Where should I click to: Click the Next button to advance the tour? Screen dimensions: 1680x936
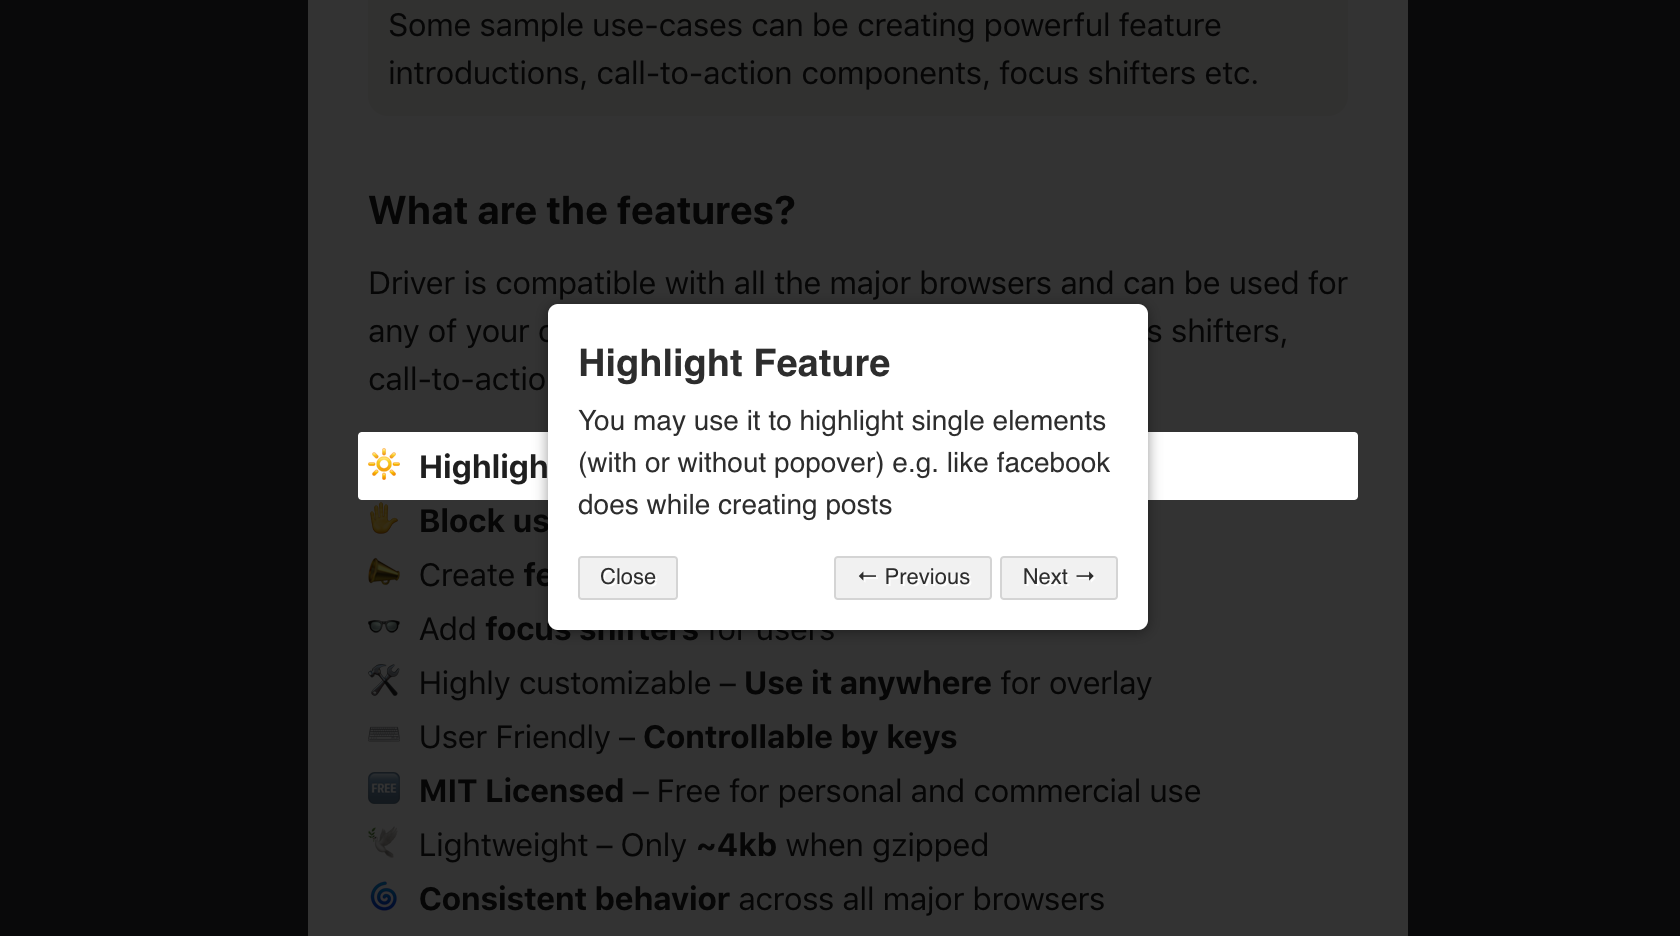[x=1058, y=577]
